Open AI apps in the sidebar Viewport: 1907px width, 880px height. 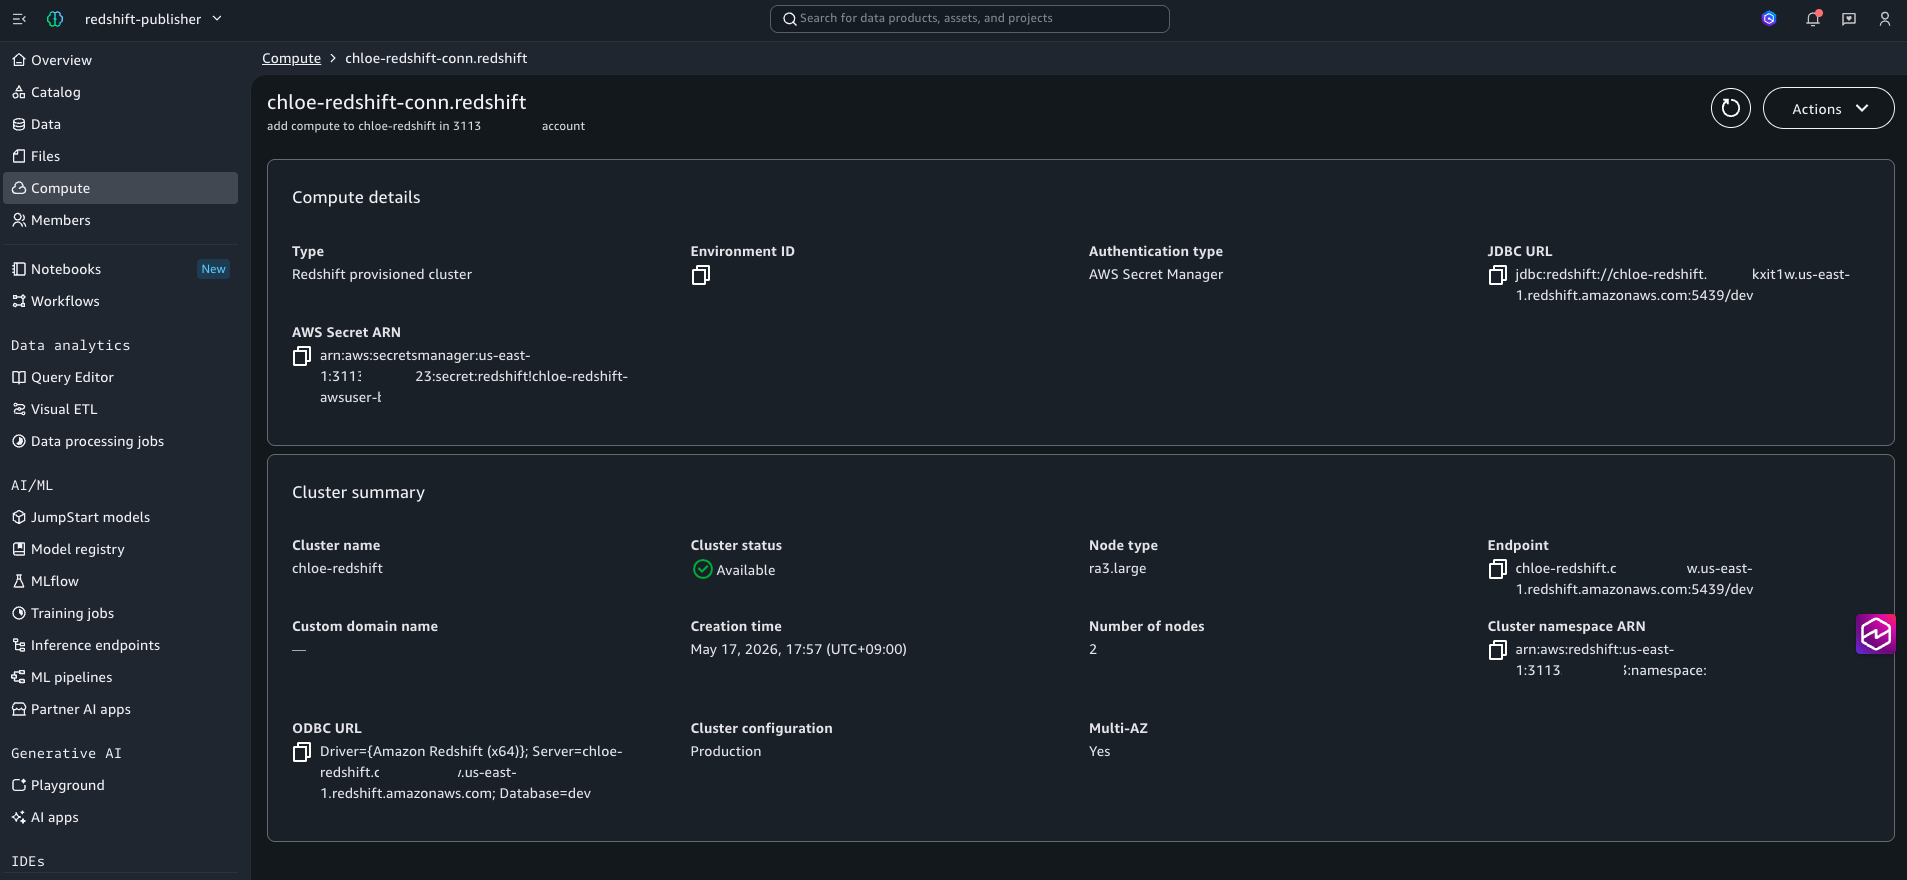click(120, 817)
